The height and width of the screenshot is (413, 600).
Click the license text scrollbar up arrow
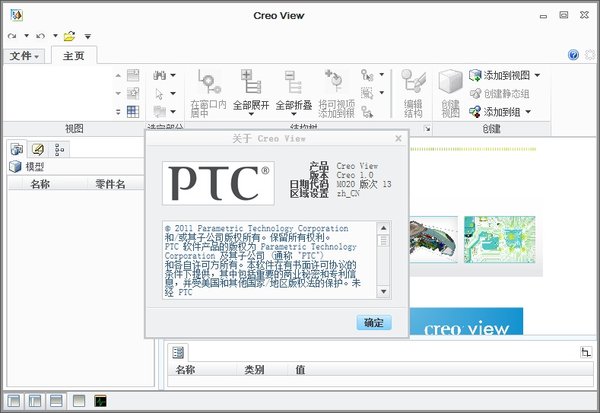(x=383, y=229)
